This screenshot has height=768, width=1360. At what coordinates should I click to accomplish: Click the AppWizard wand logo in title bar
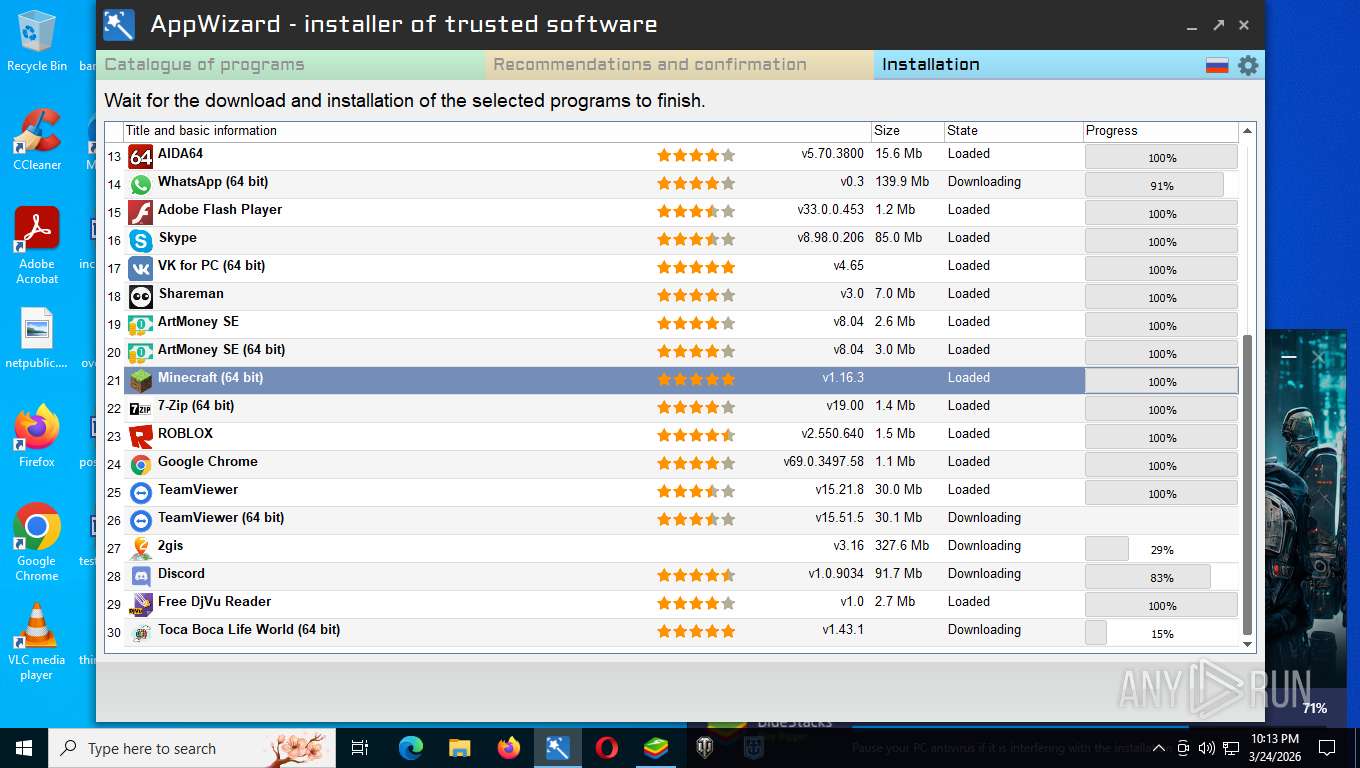click(x=119, y=24)
